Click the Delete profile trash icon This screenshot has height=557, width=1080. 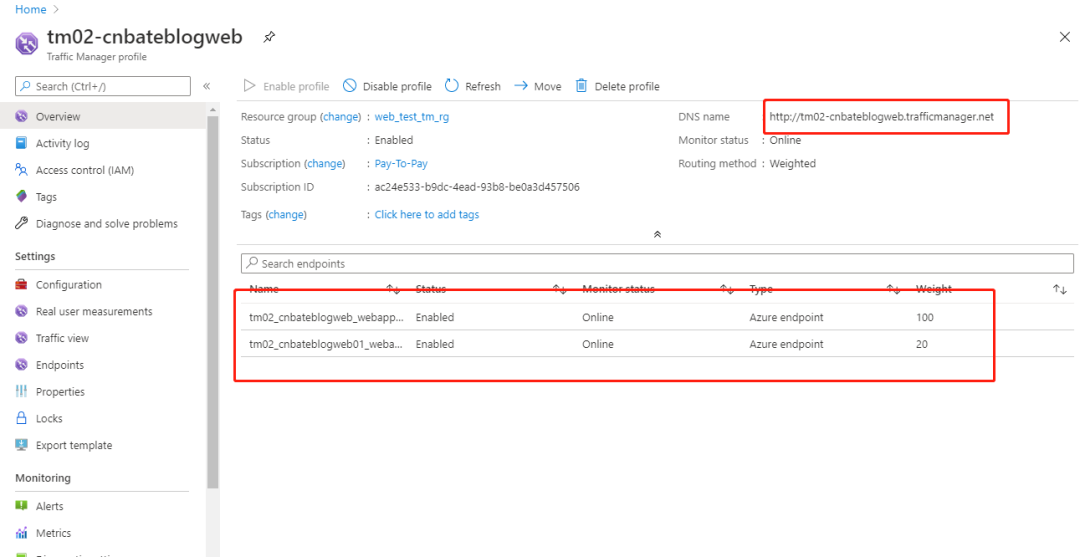click(x=581, y=86)
